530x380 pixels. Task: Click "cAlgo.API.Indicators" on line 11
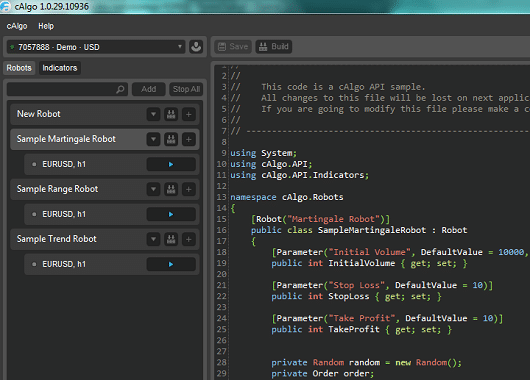coord(313,175)
